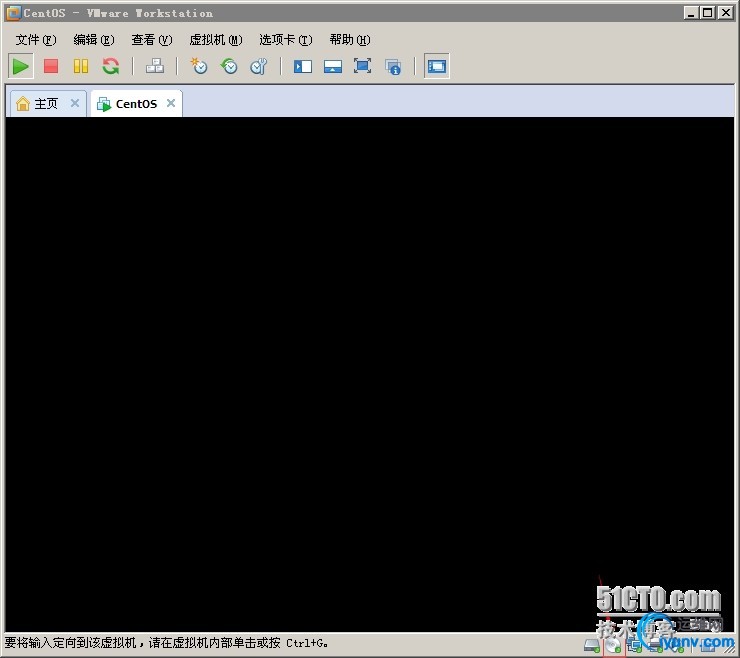The height and width of the screenshot is (658, 740).
Task: Send Ctrl+Alt+Del via keyboard keys icon
Action: point(155,66)
